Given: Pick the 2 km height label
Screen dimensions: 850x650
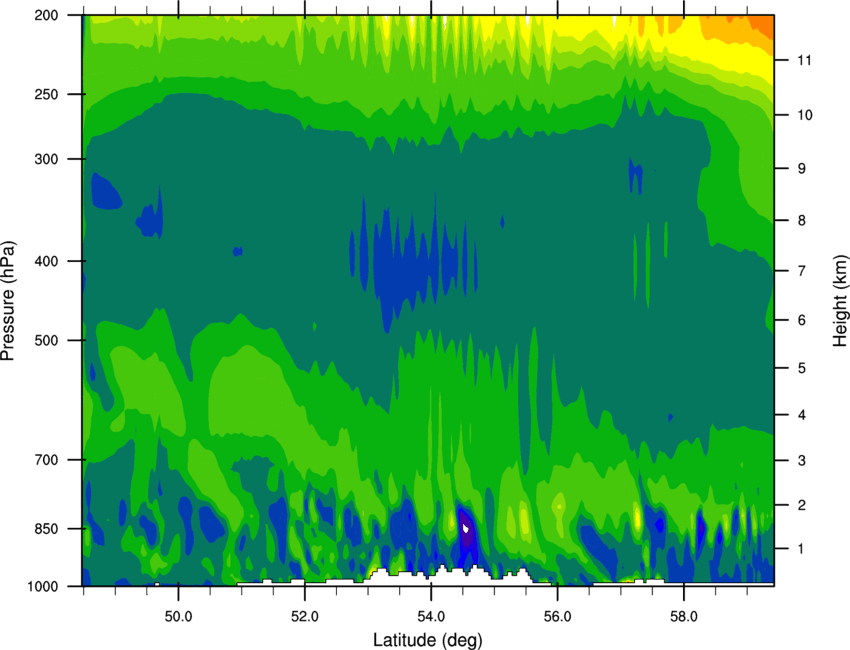Looking at the screenshot, I should point(801,505).
